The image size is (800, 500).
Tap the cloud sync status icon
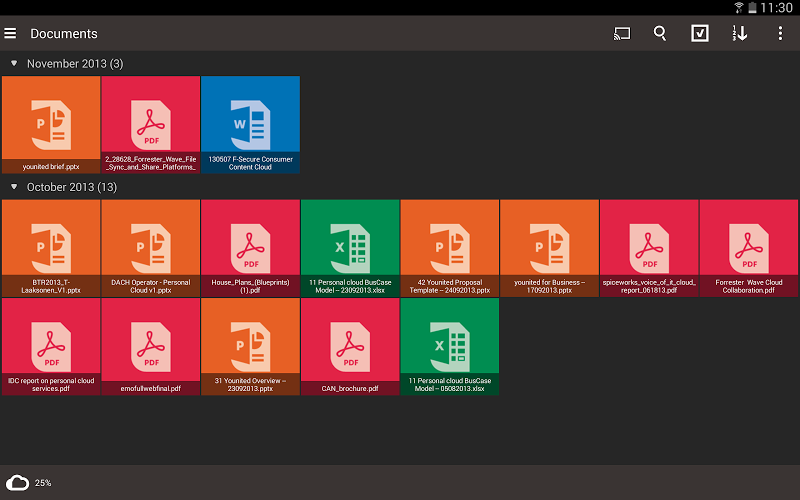click(17, 482)
